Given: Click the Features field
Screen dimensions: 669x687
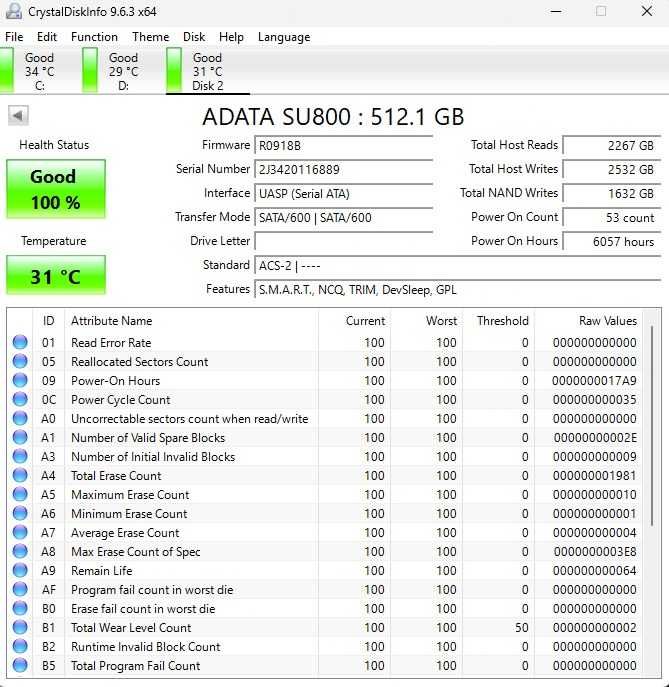Looking at the screenshot, I should [457, 290].
